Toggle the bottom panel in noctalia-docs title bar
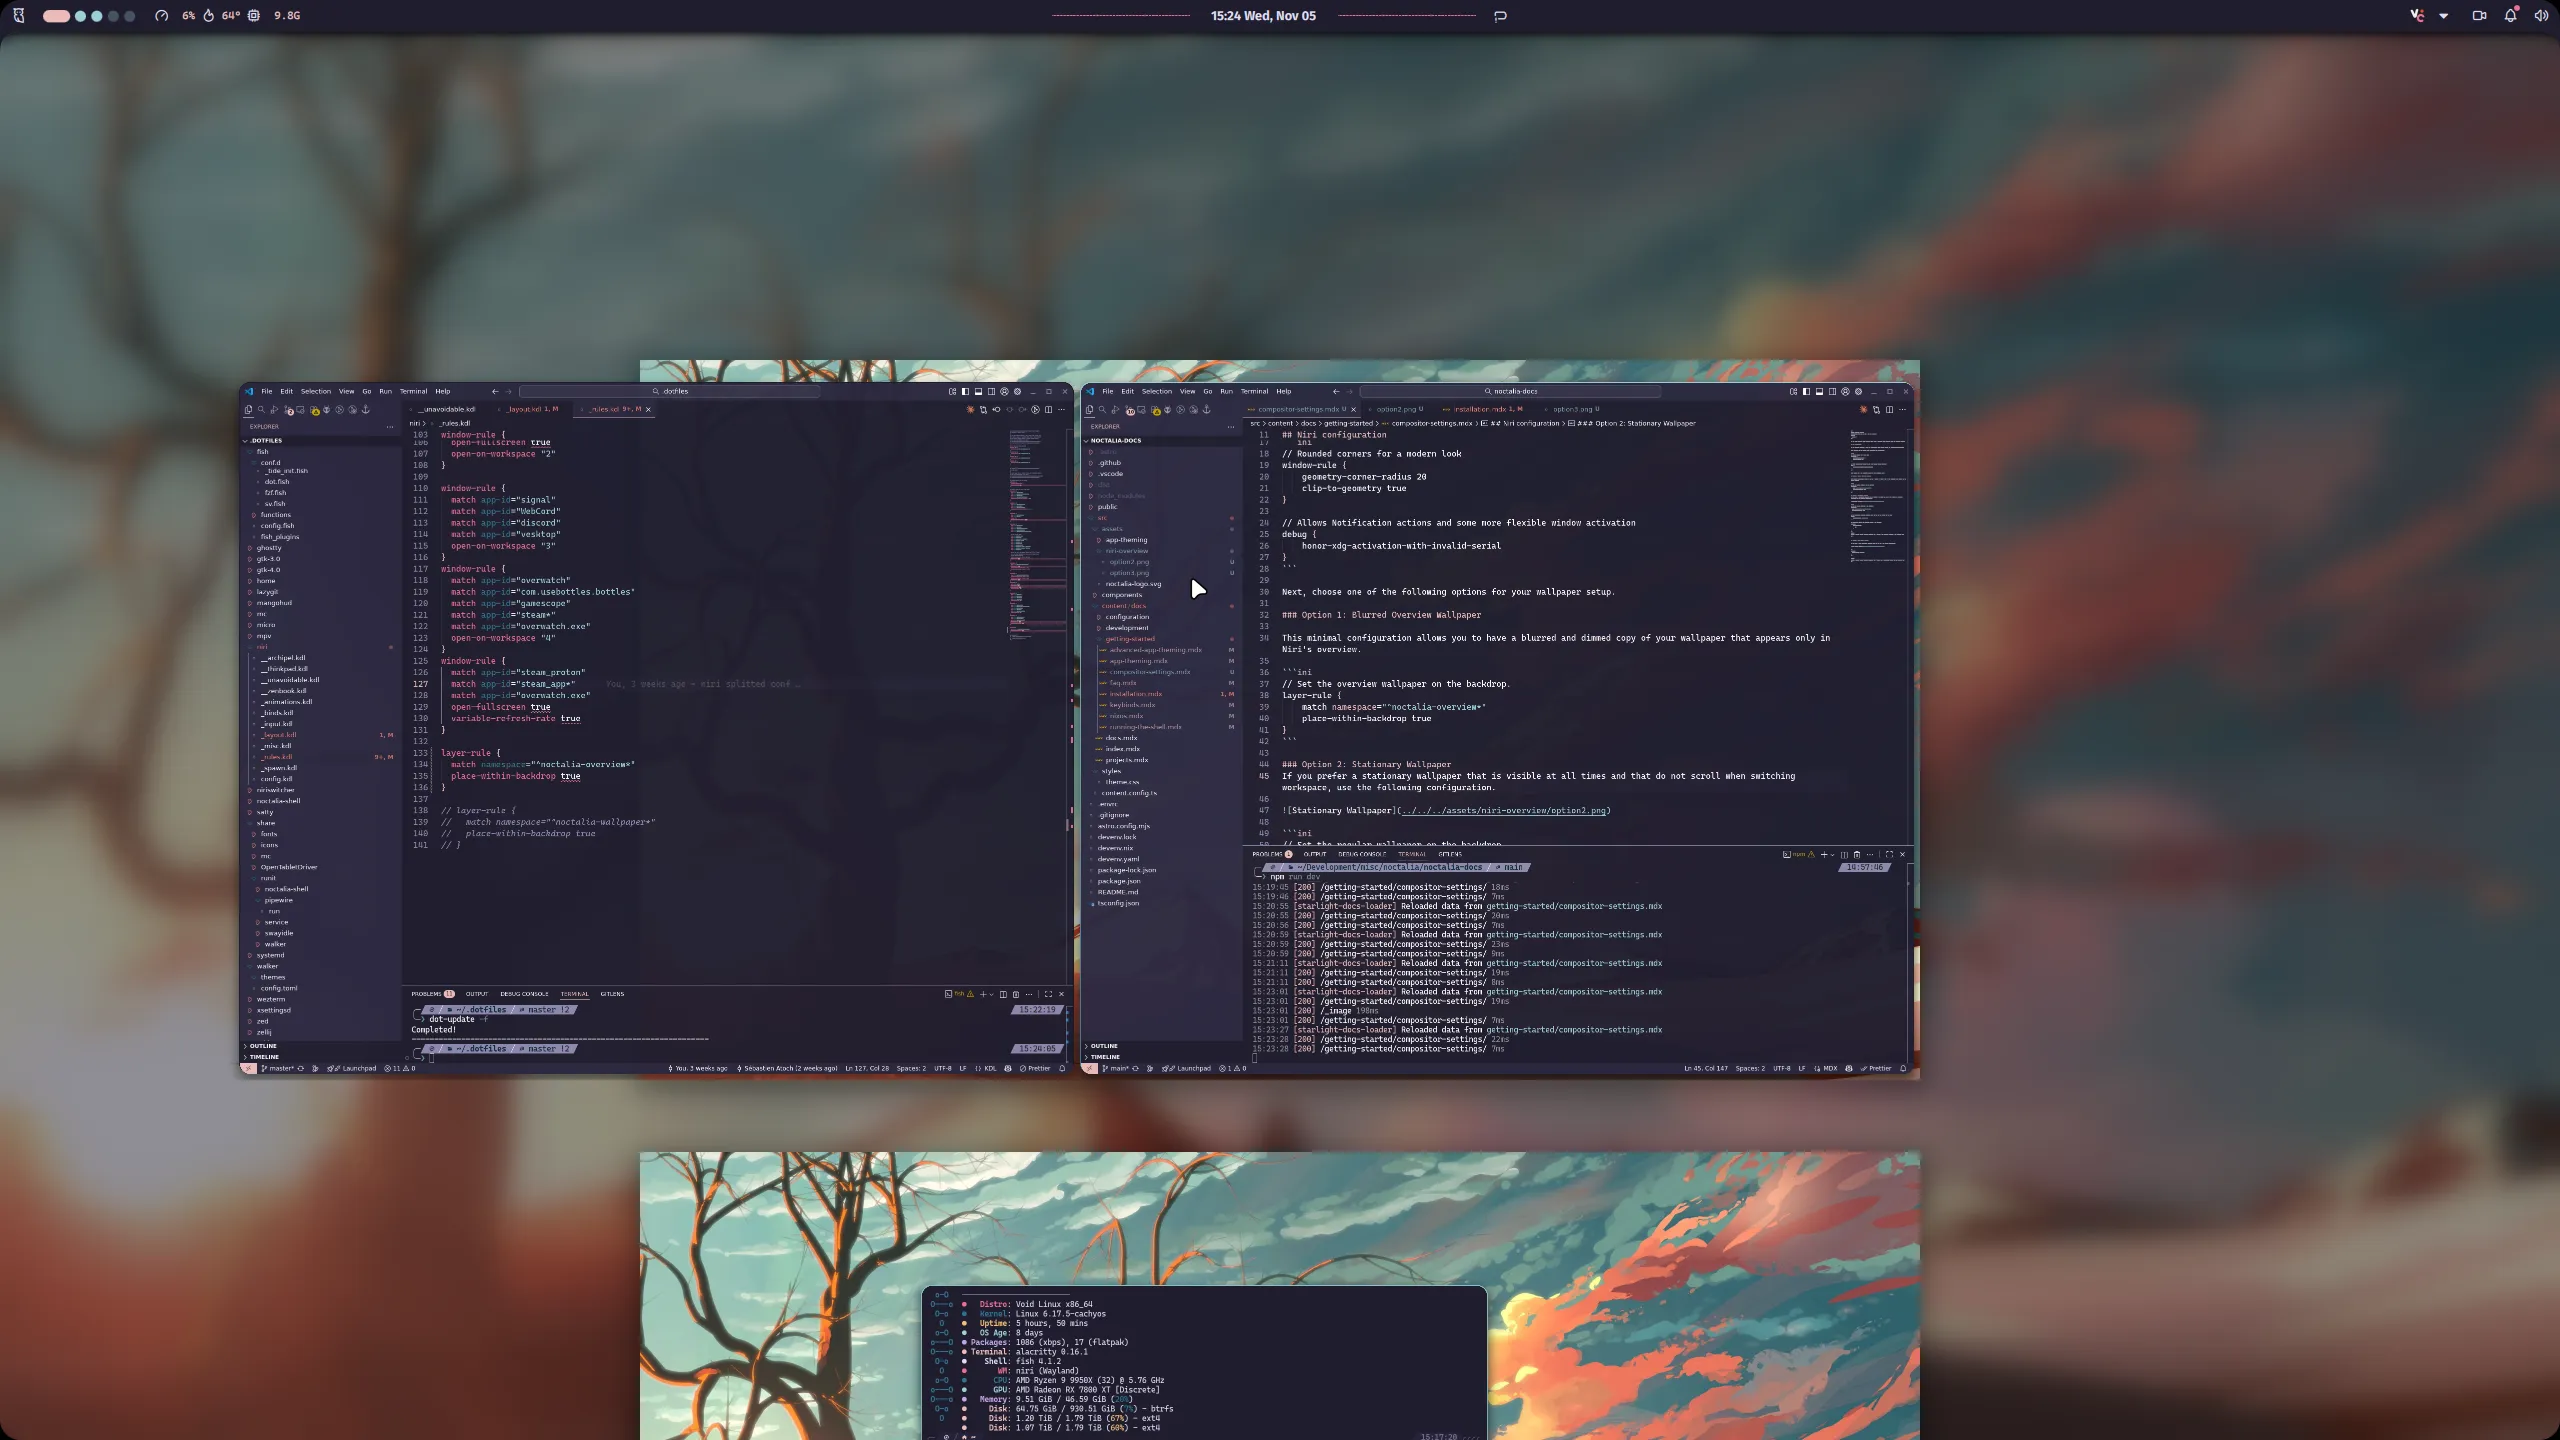2560x1440 pixels. pyautogui.click(x=1819, y=391)
